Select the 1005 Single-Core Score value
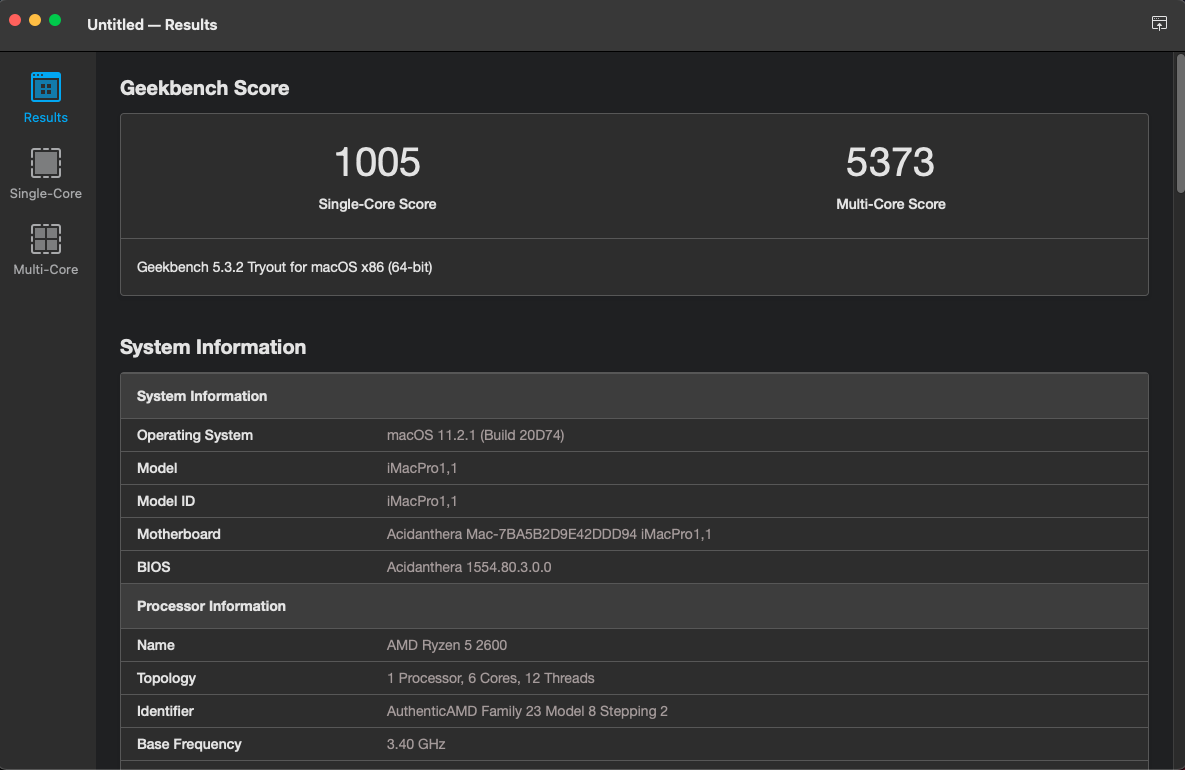The image size is (1185, 770). click(x=377, y=162)
